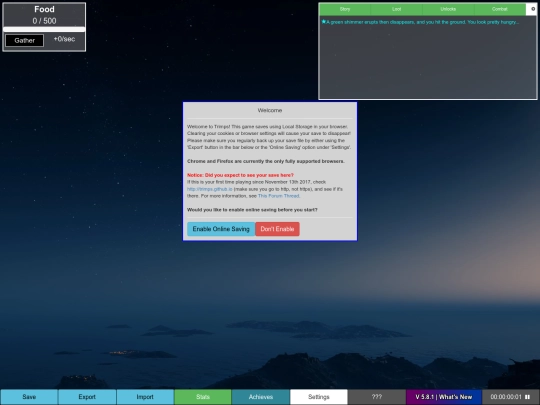540x405 pixels.
Task: Click the Welcome dialog title
Action: (x=270, y=110)
